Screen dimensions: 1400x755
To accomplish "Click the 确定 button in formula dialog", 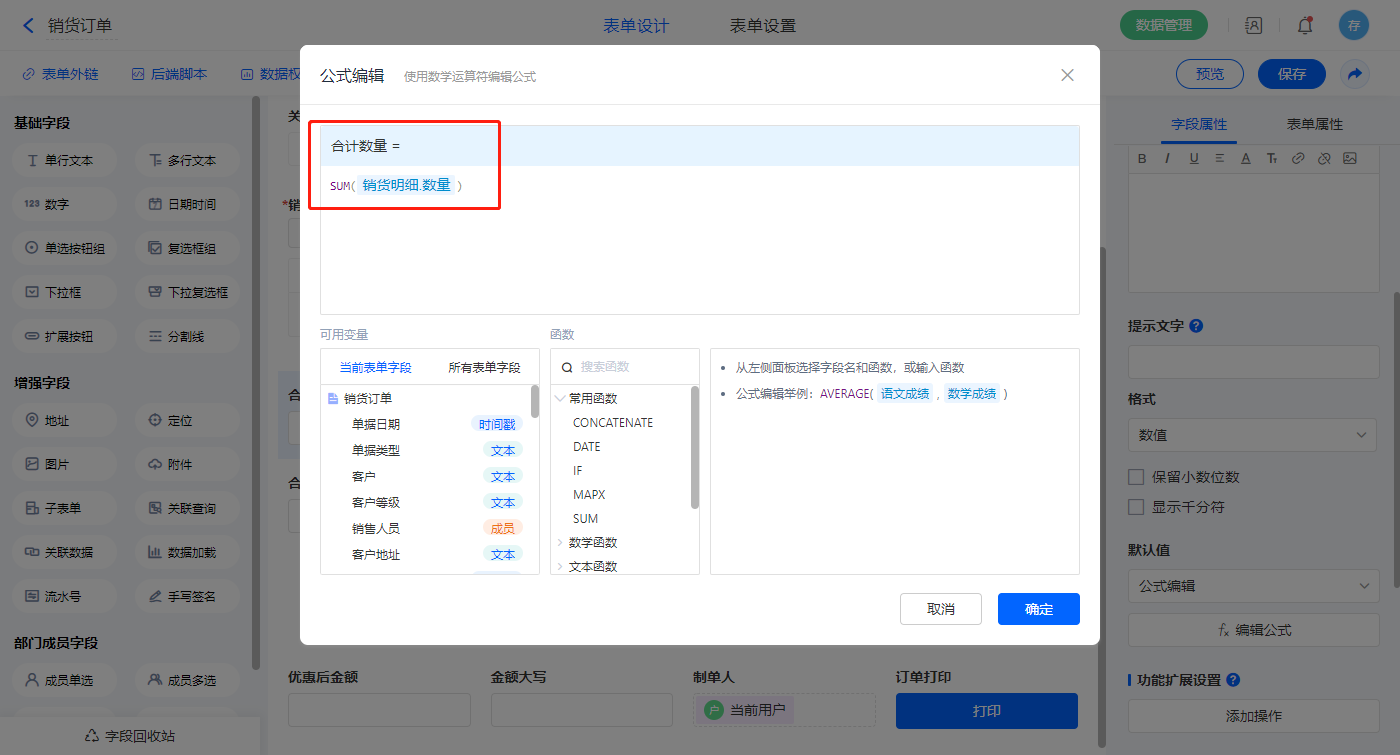I will [x=1038, y=609].
